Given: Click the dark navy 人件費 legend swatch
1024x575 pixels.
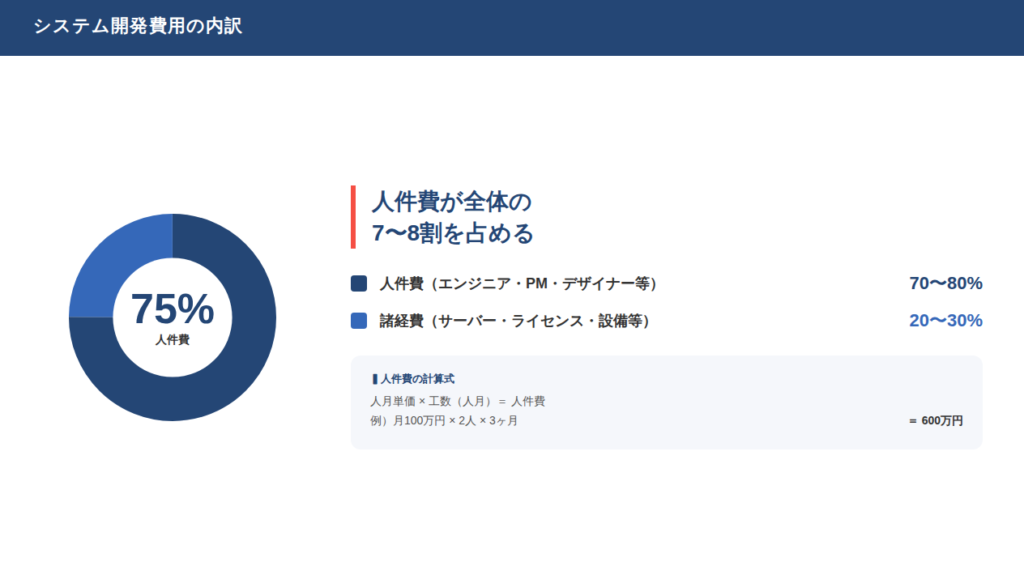Looking at the screenshot, I should click(359, 284).
